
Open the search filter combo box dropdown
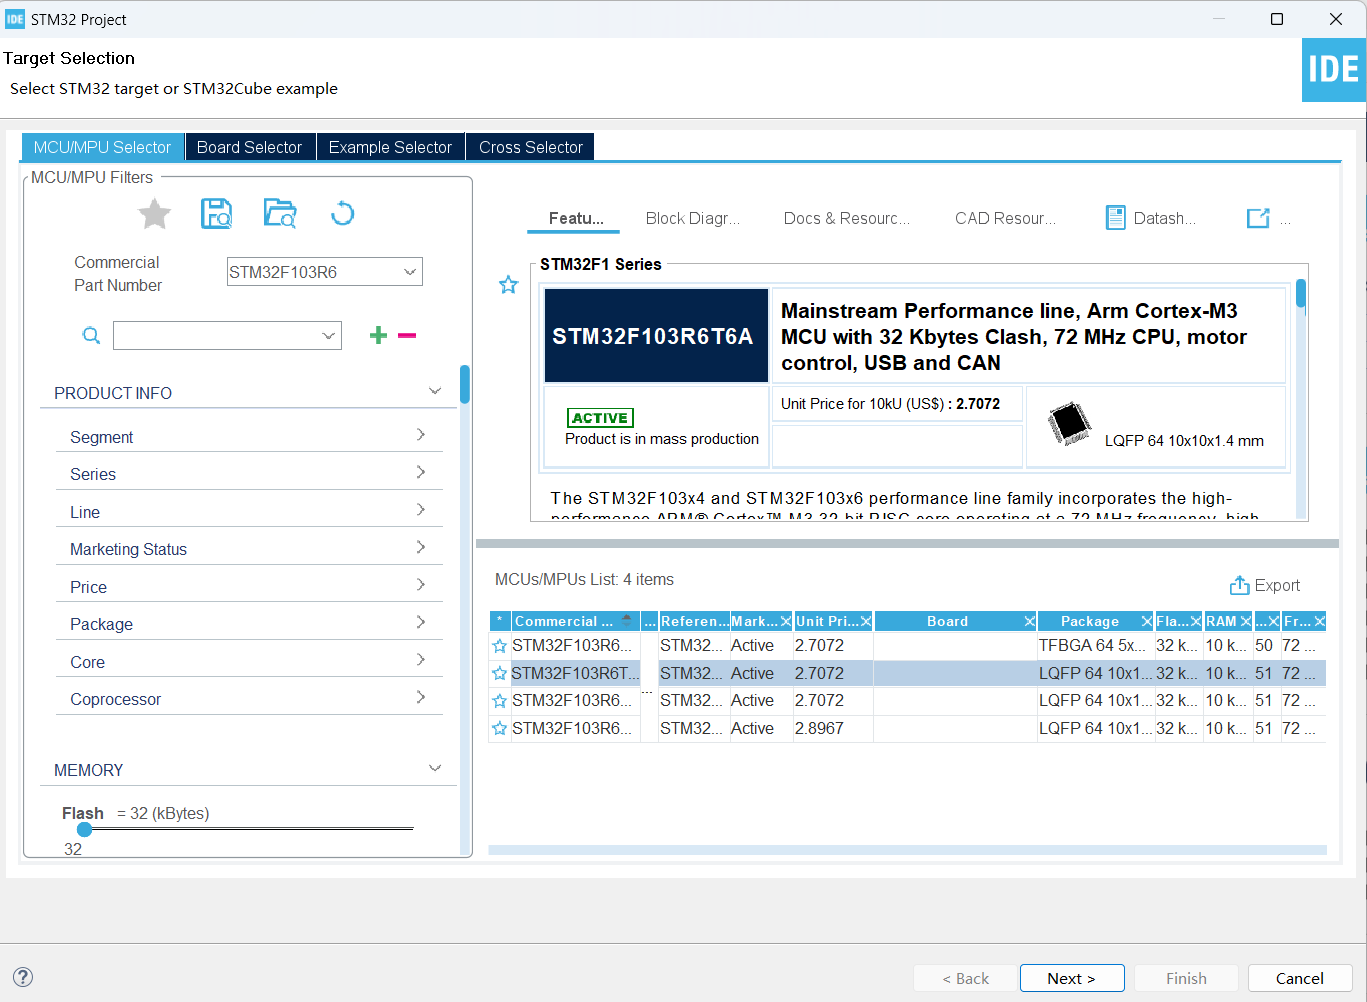(328, 335)
